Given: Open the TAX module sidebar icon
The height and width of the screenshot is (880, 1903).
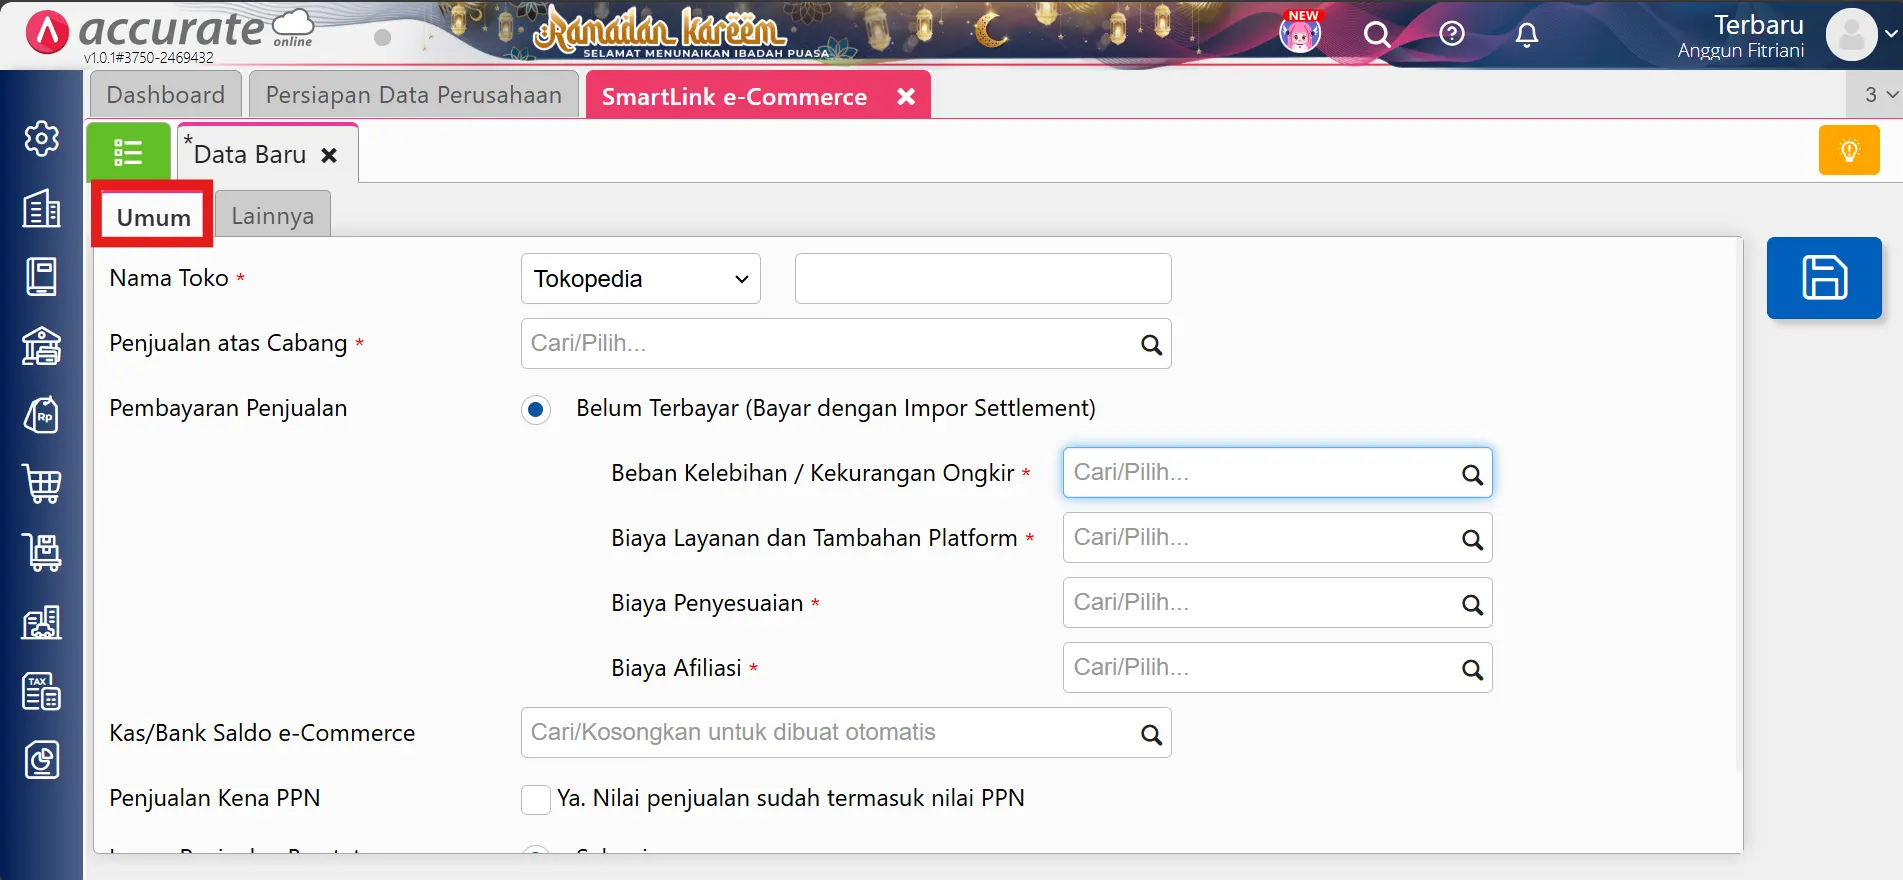Looking at the screenshot, I should (41, 691).
